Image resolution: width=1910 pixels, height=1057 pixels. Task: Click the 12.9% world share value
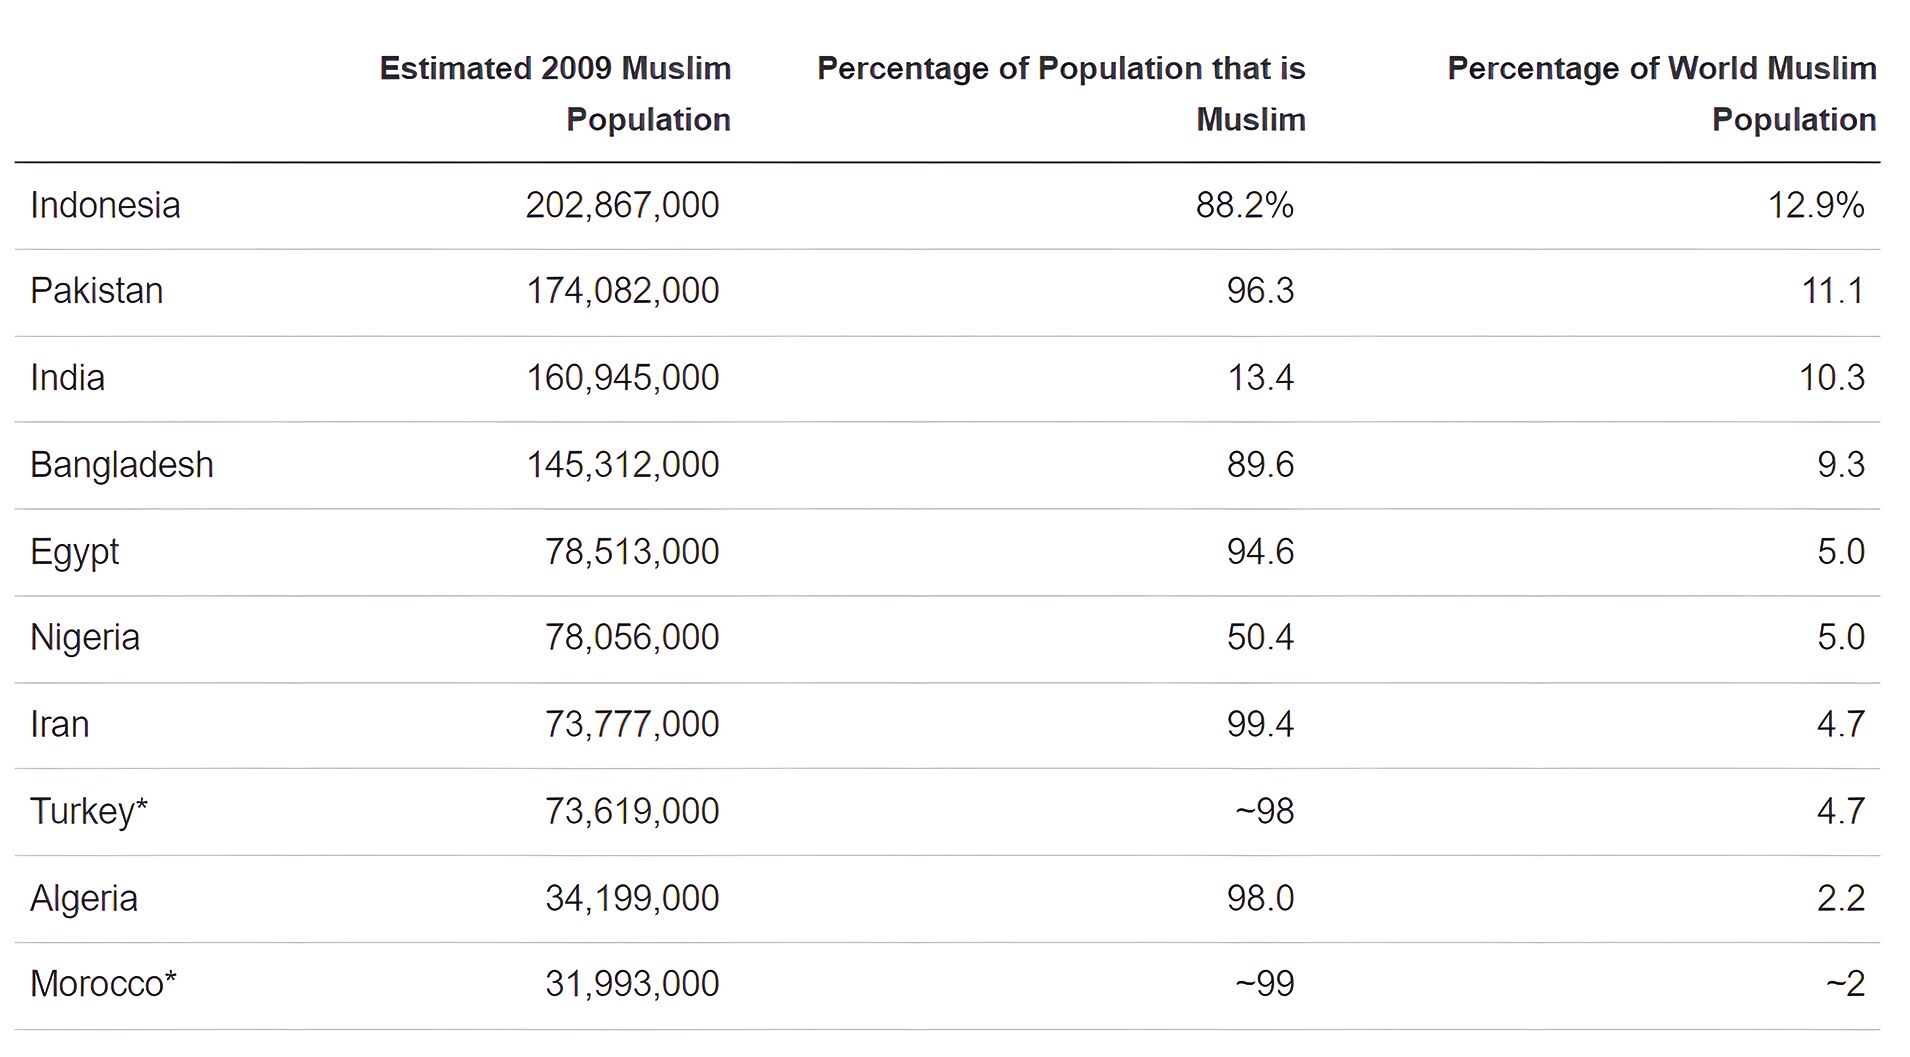1816,205
